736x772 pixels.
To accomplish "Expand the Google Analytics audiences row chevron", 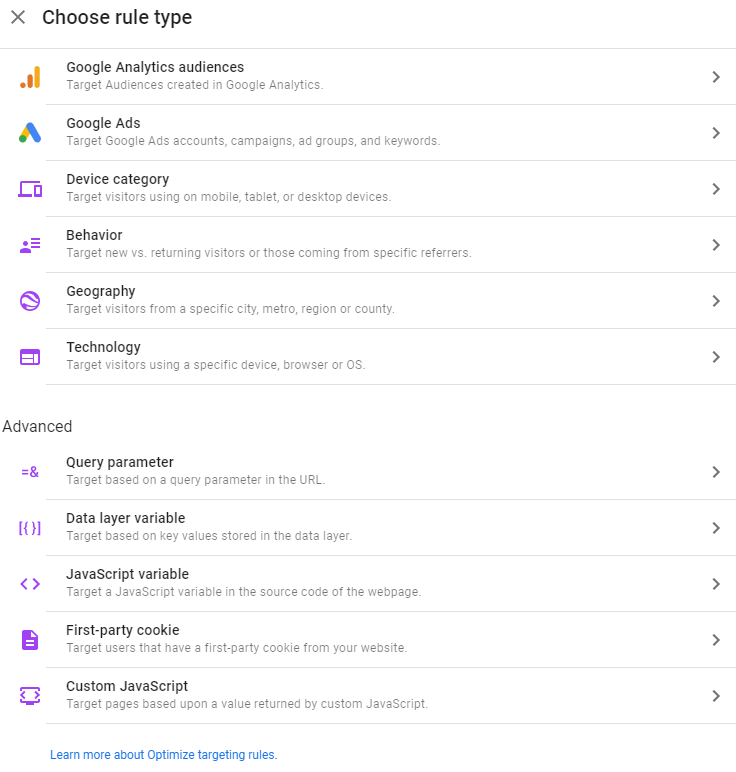I will click(x=716, y=77).
